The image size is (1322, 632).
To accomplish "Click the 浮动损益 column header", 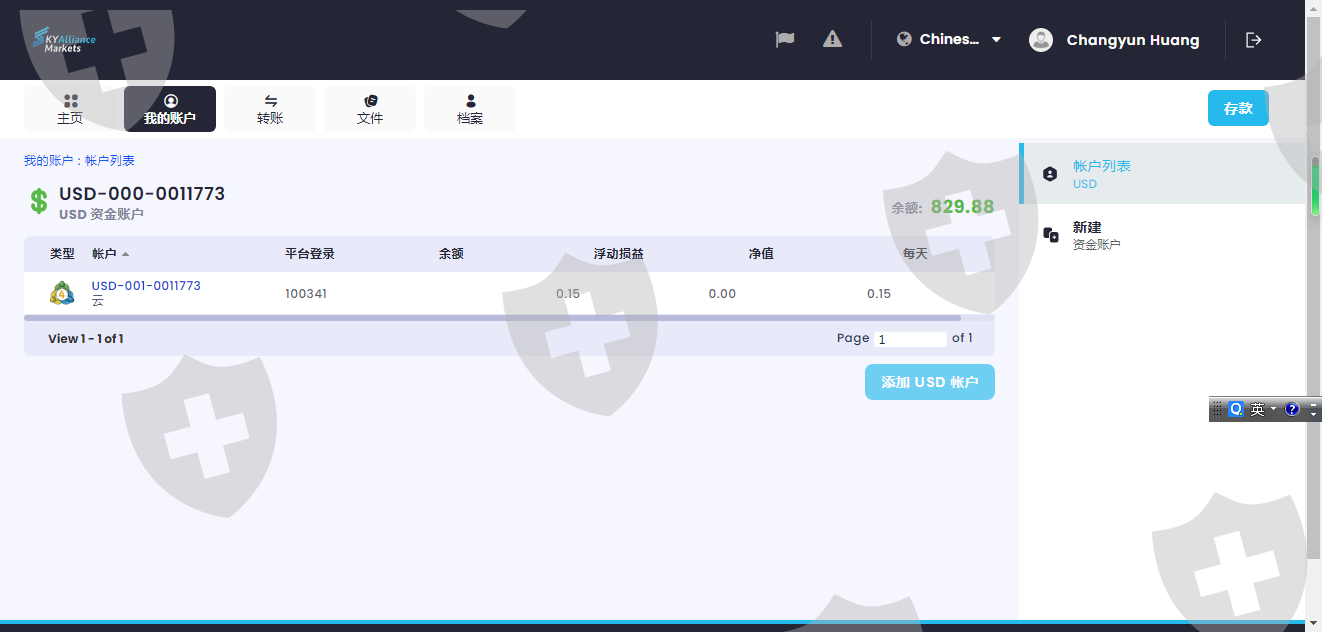I will click(619, 254).
